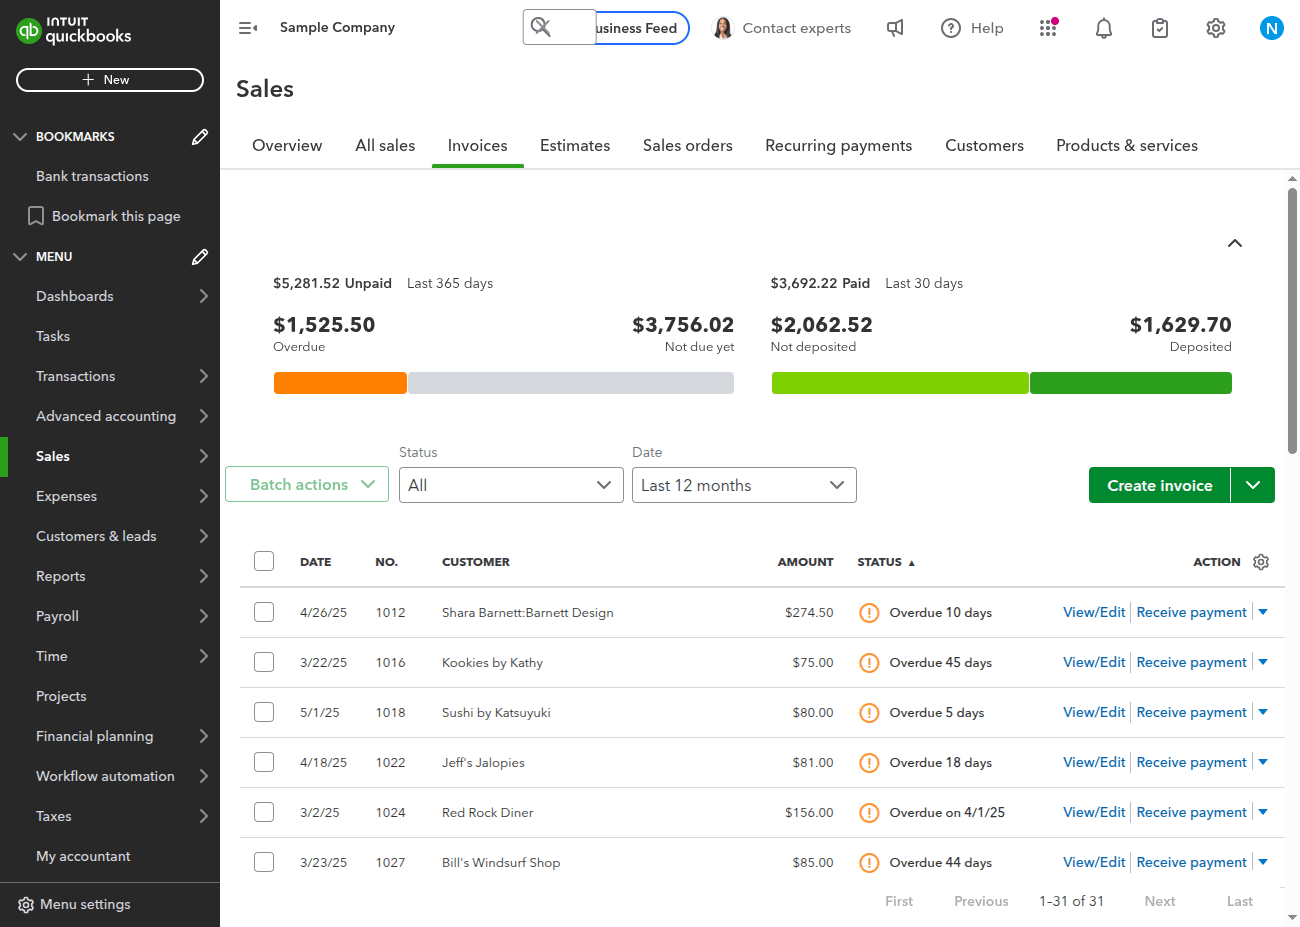Open the Create invoice dropdown arrow
The width and height of the screenshot is (1300, 927).
[1253, 485]
